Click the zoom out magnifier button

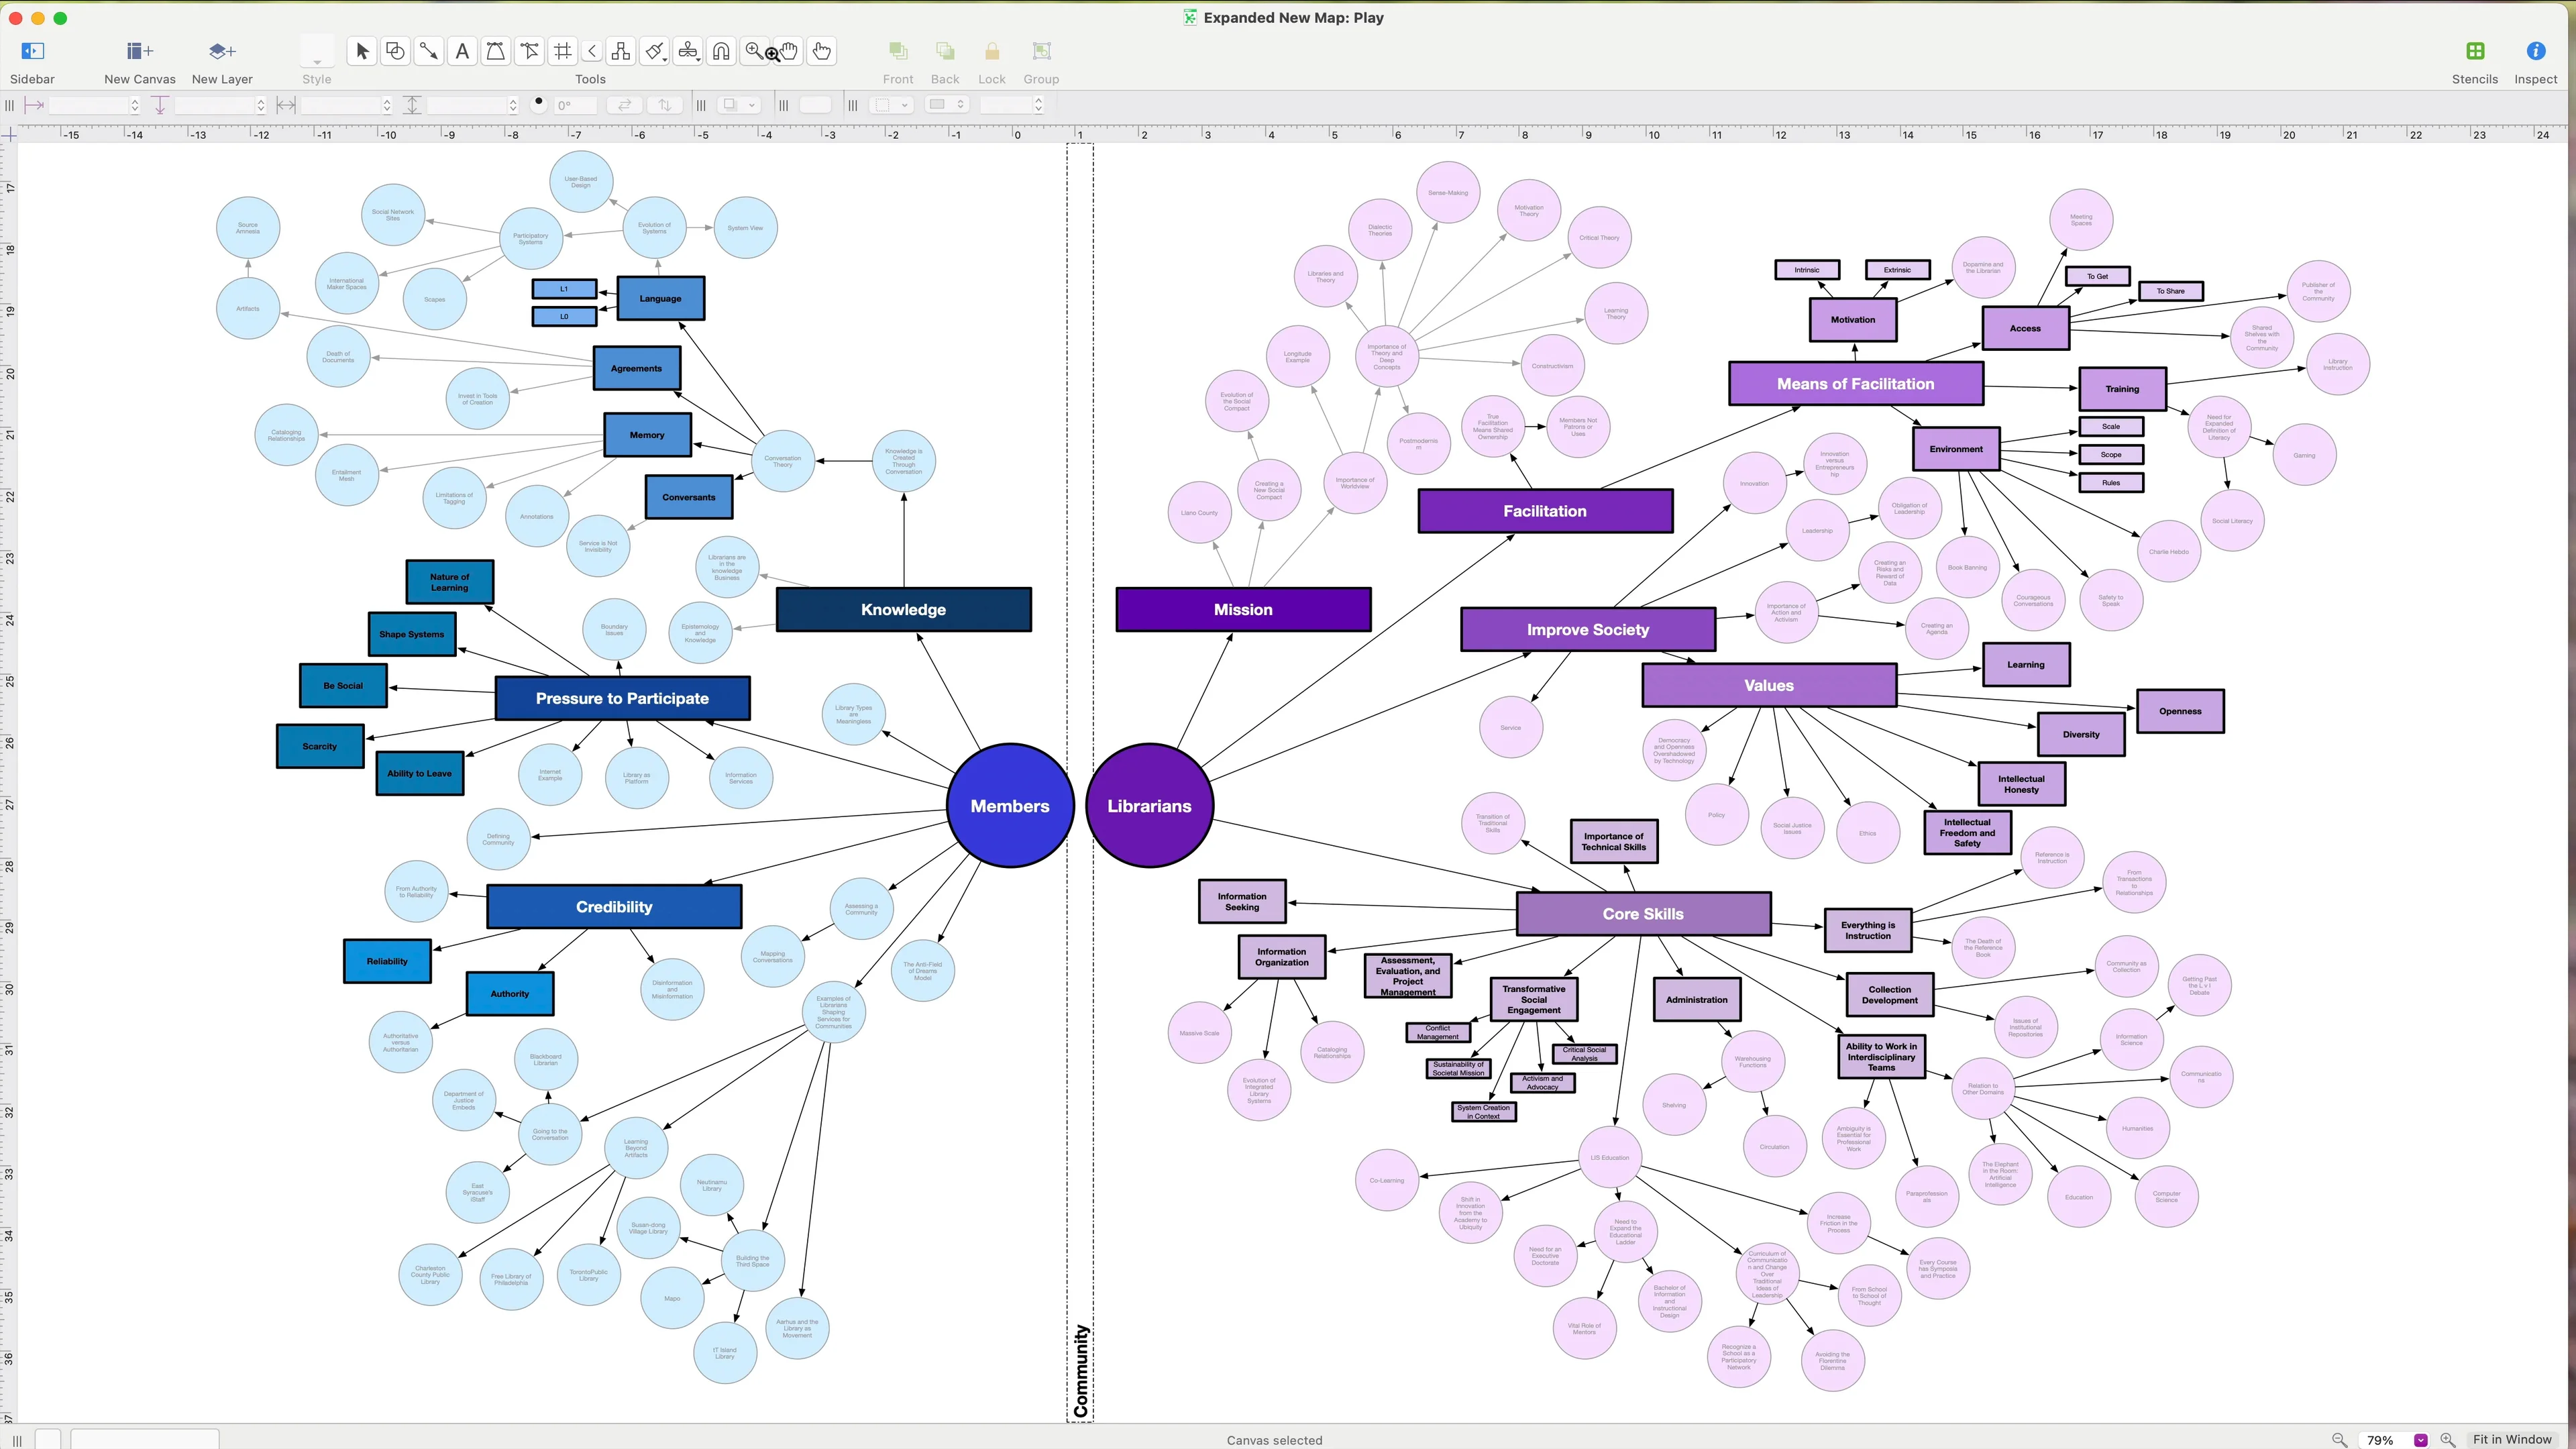[2339, 1440]
